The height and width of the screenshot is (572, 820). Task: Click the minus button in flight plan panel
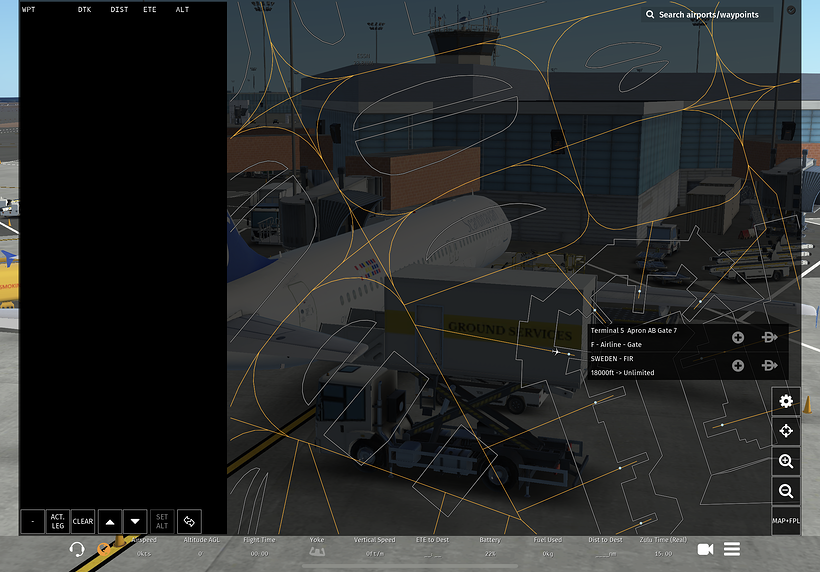[32, 521]
